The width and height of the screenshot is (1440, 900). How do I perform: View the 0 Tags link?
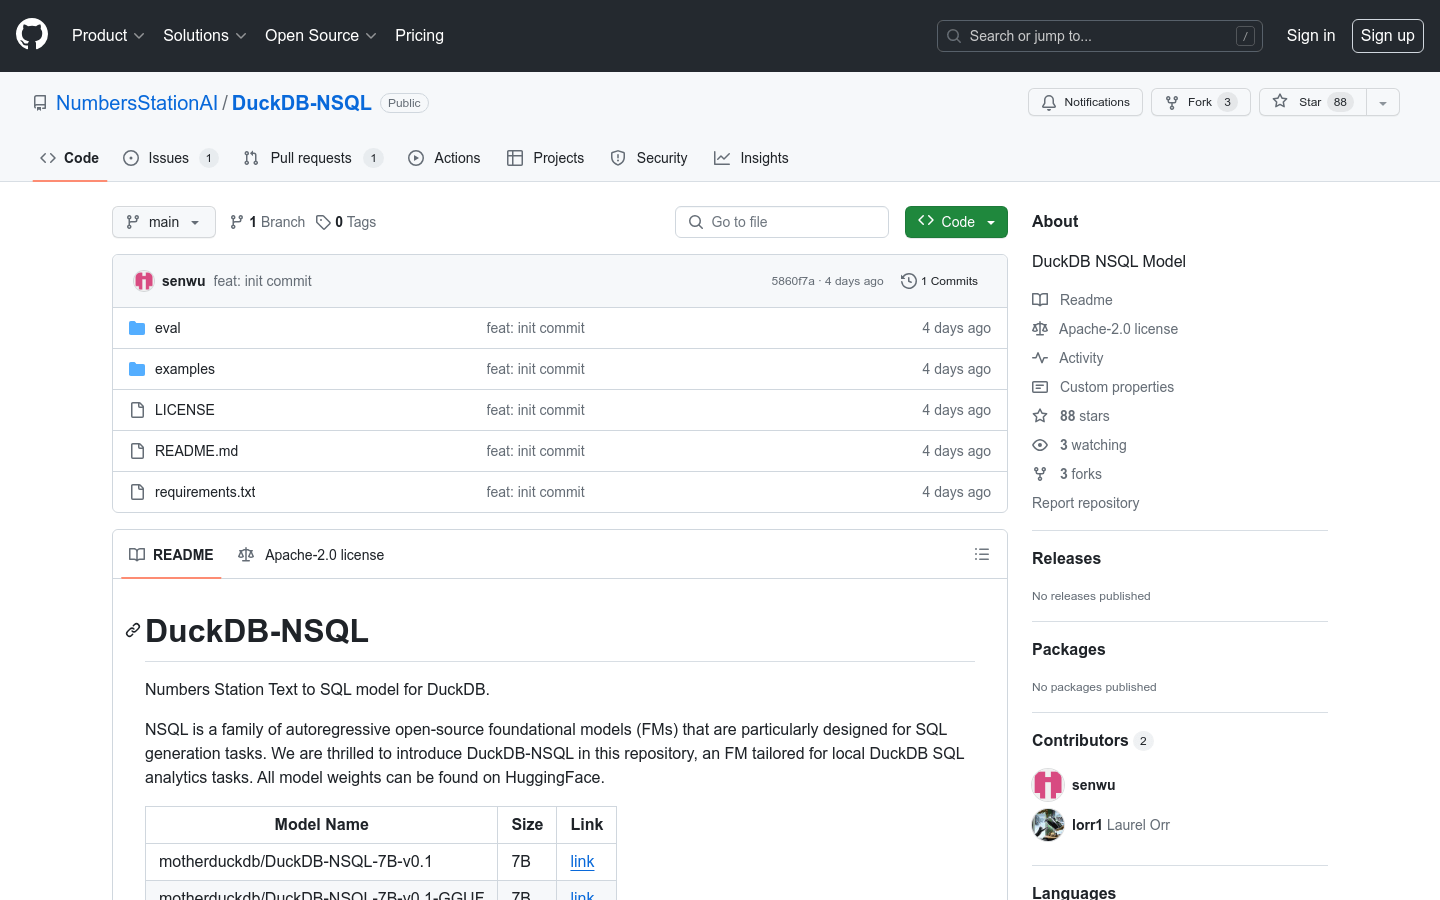[x=346, y=222]
